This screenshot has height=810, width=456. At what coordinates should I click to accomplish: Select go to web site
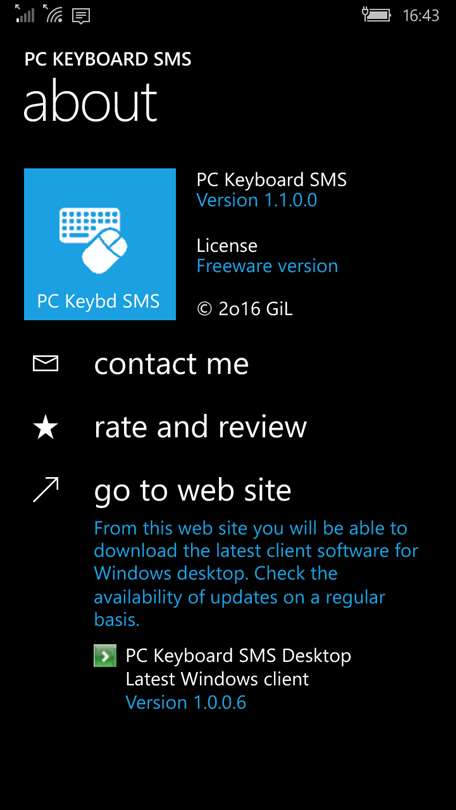pyautogui.click(x=193, y=491)
